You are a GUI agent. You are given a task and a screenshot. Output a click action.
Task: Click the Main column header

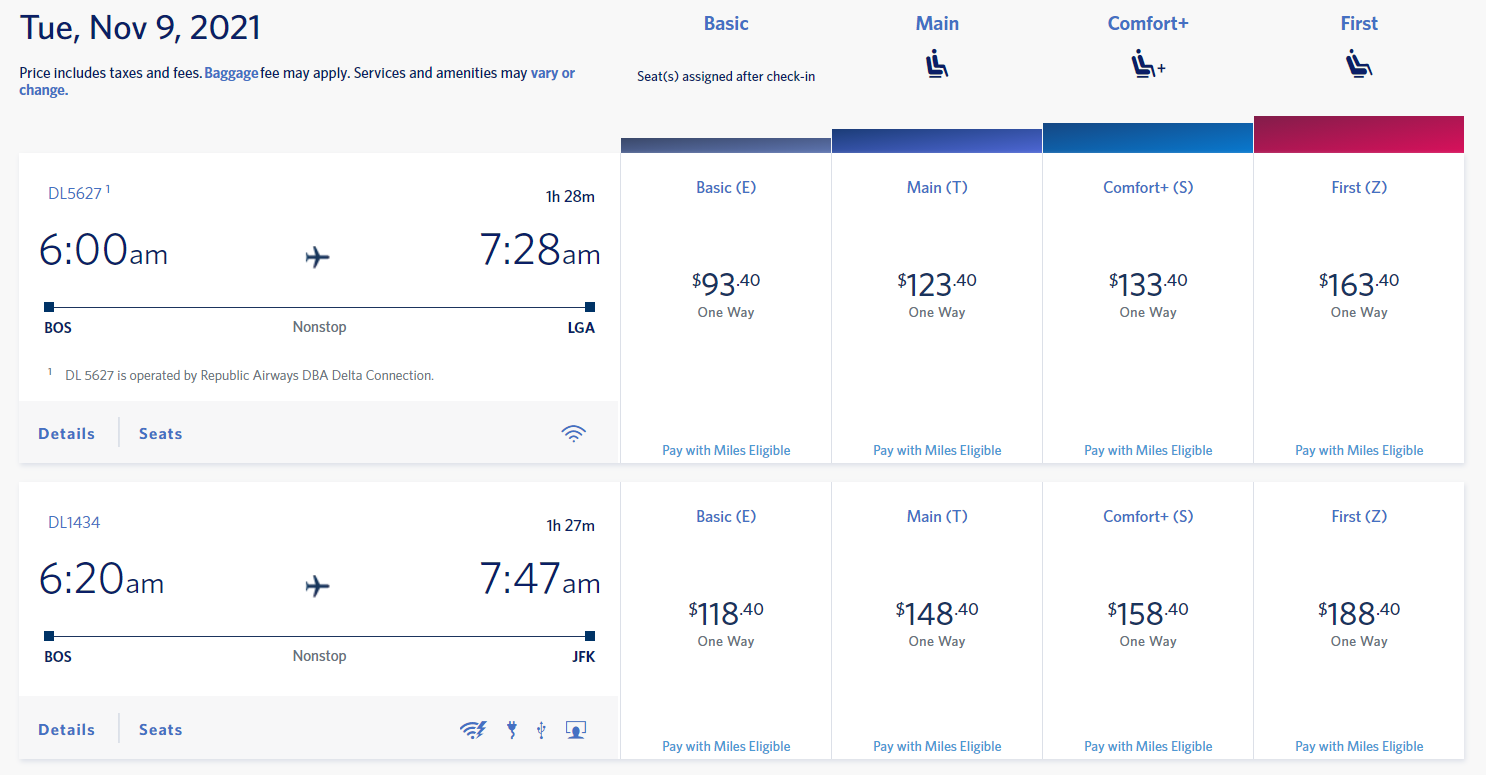click(x=937, y=22)
